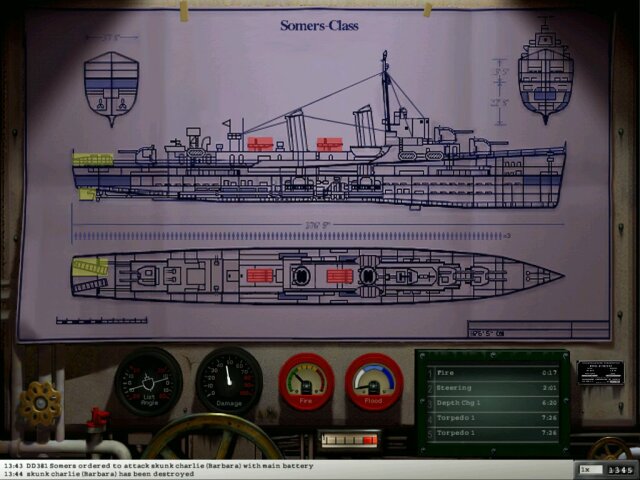Click the skunk charlie destroyed message
The height and width of the screenshot is (480, 640).
pyautogui.click(x=99, y=474)
